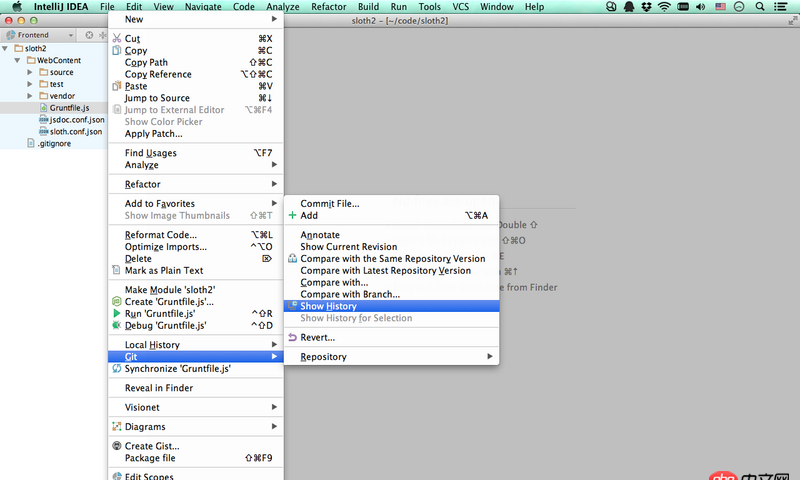Click the battery status icon
This screenshot has height=480, width=800.
pos(683,7)
